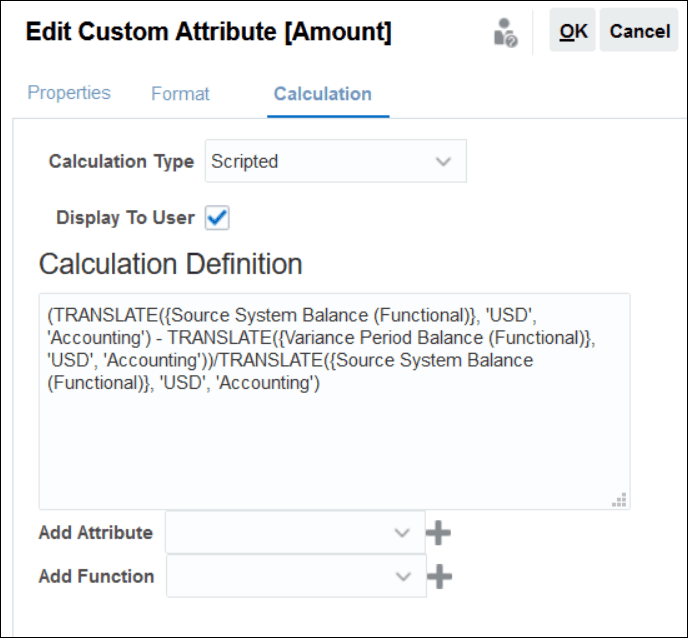Click the Calculation Type label
The width and height of the screenshot is (688, 638).
pyautogui.click(x=121, y=162)
